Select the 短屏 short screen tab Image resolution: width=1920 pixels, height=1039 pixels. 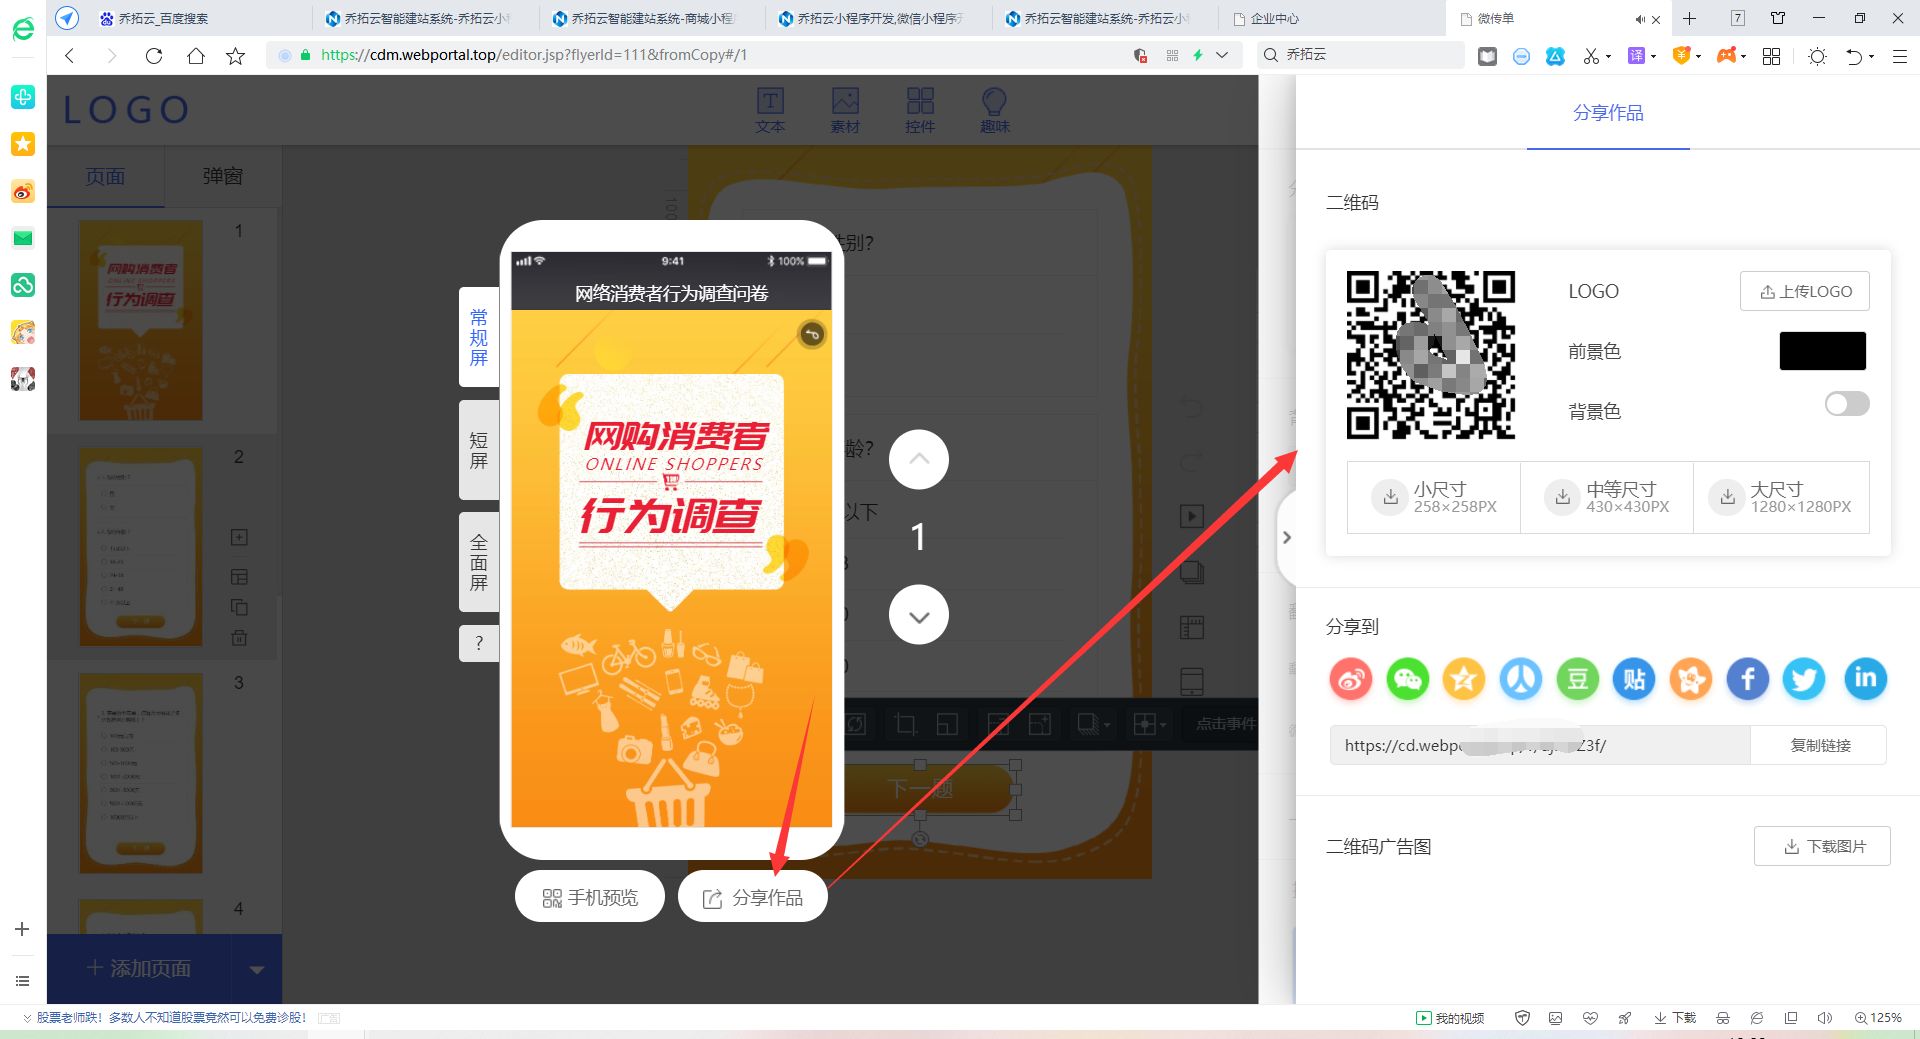[x=479, y=450]
